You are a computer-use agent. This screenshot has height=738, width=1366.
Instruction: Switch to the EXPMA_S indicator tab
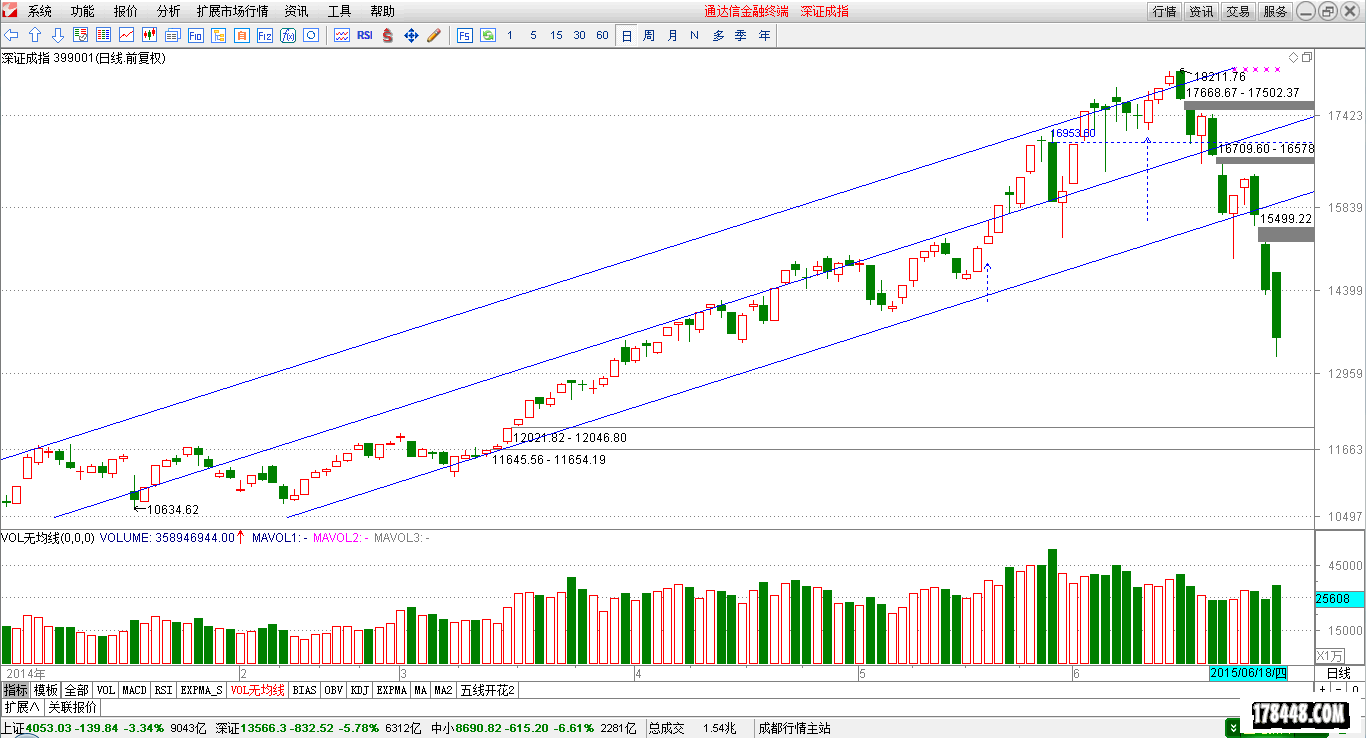click(202, 690)
